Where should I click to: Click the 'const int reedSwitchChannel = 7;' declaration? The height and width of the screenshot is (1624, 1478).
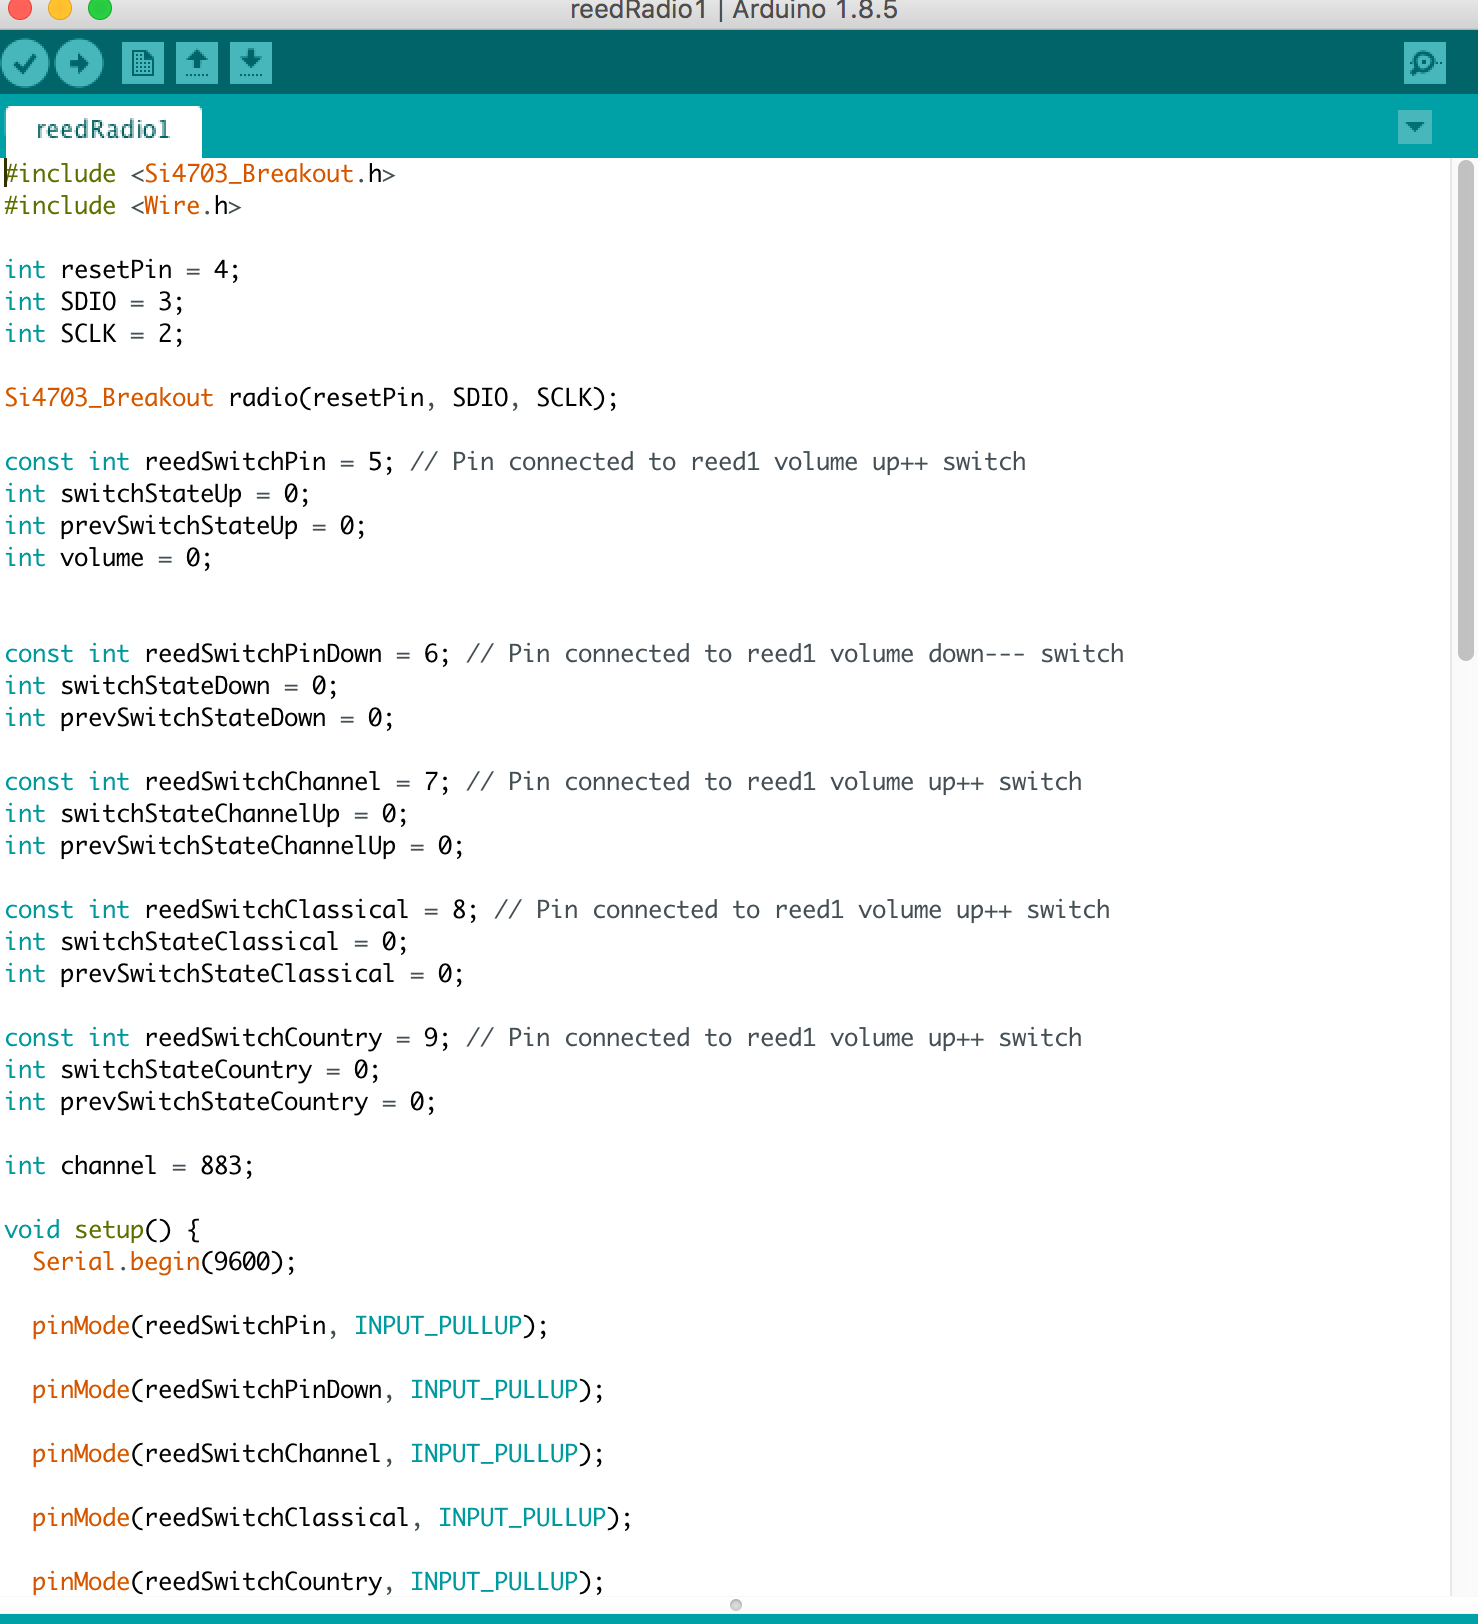coord(227,782)
